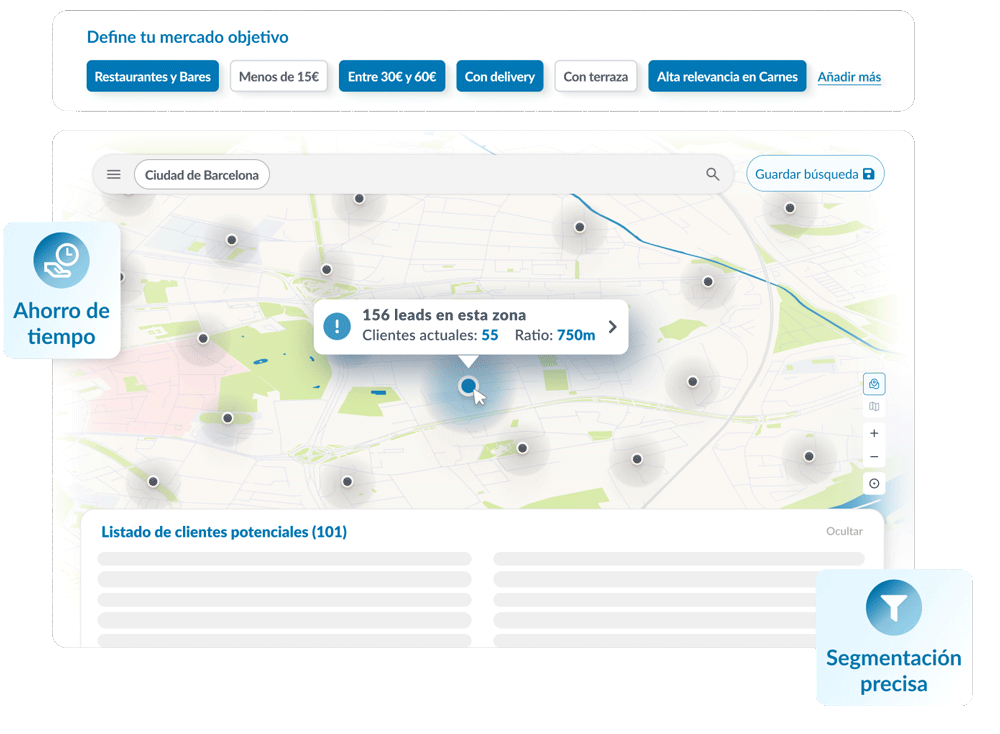Select the Ciudad de Barcelona location chip
1000x734 pixels.
(202, 175)
